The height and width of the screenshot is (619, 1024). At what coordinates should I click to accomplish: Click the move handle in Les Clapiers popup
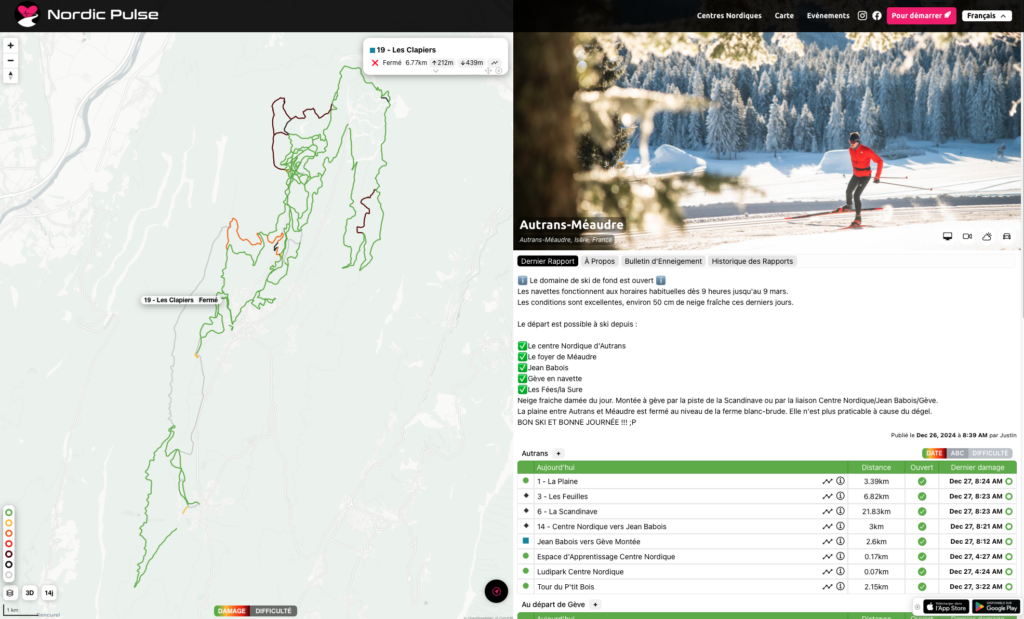(x=488, y=71)
